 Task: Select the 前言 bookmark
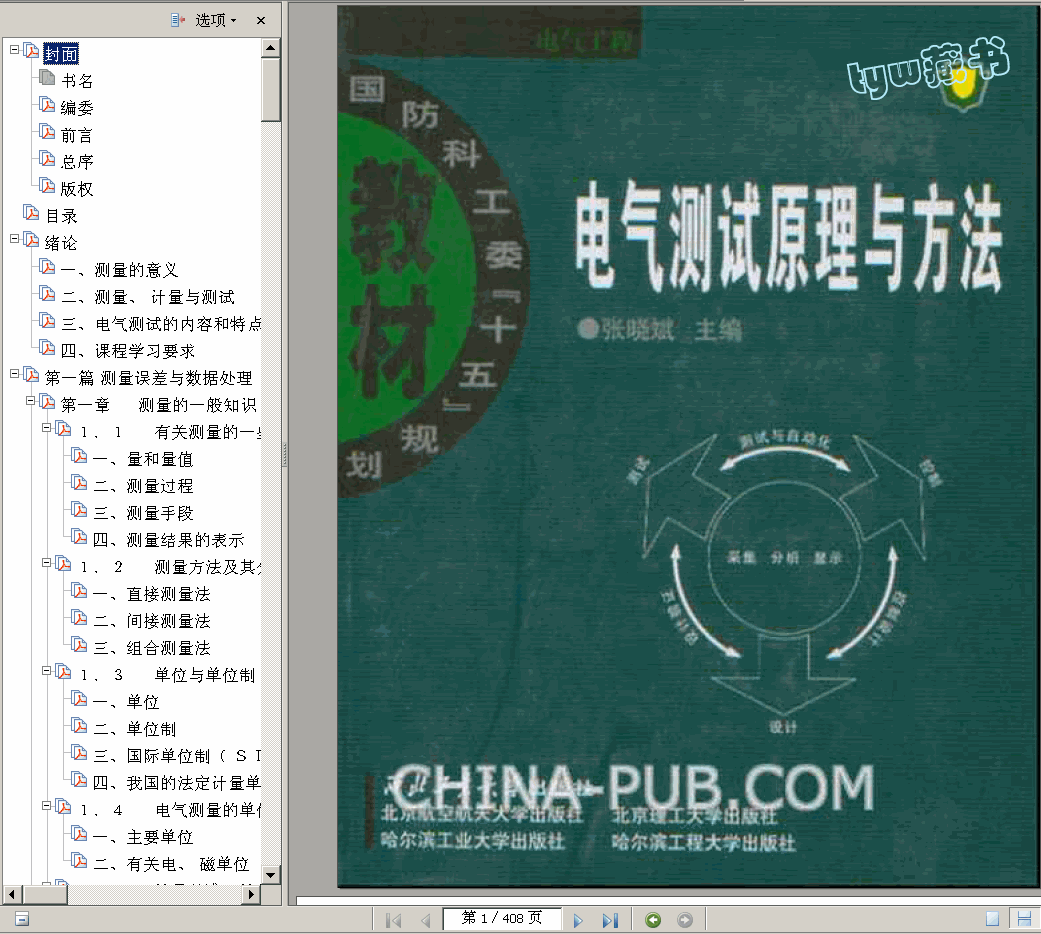click(x=77, y=135)
